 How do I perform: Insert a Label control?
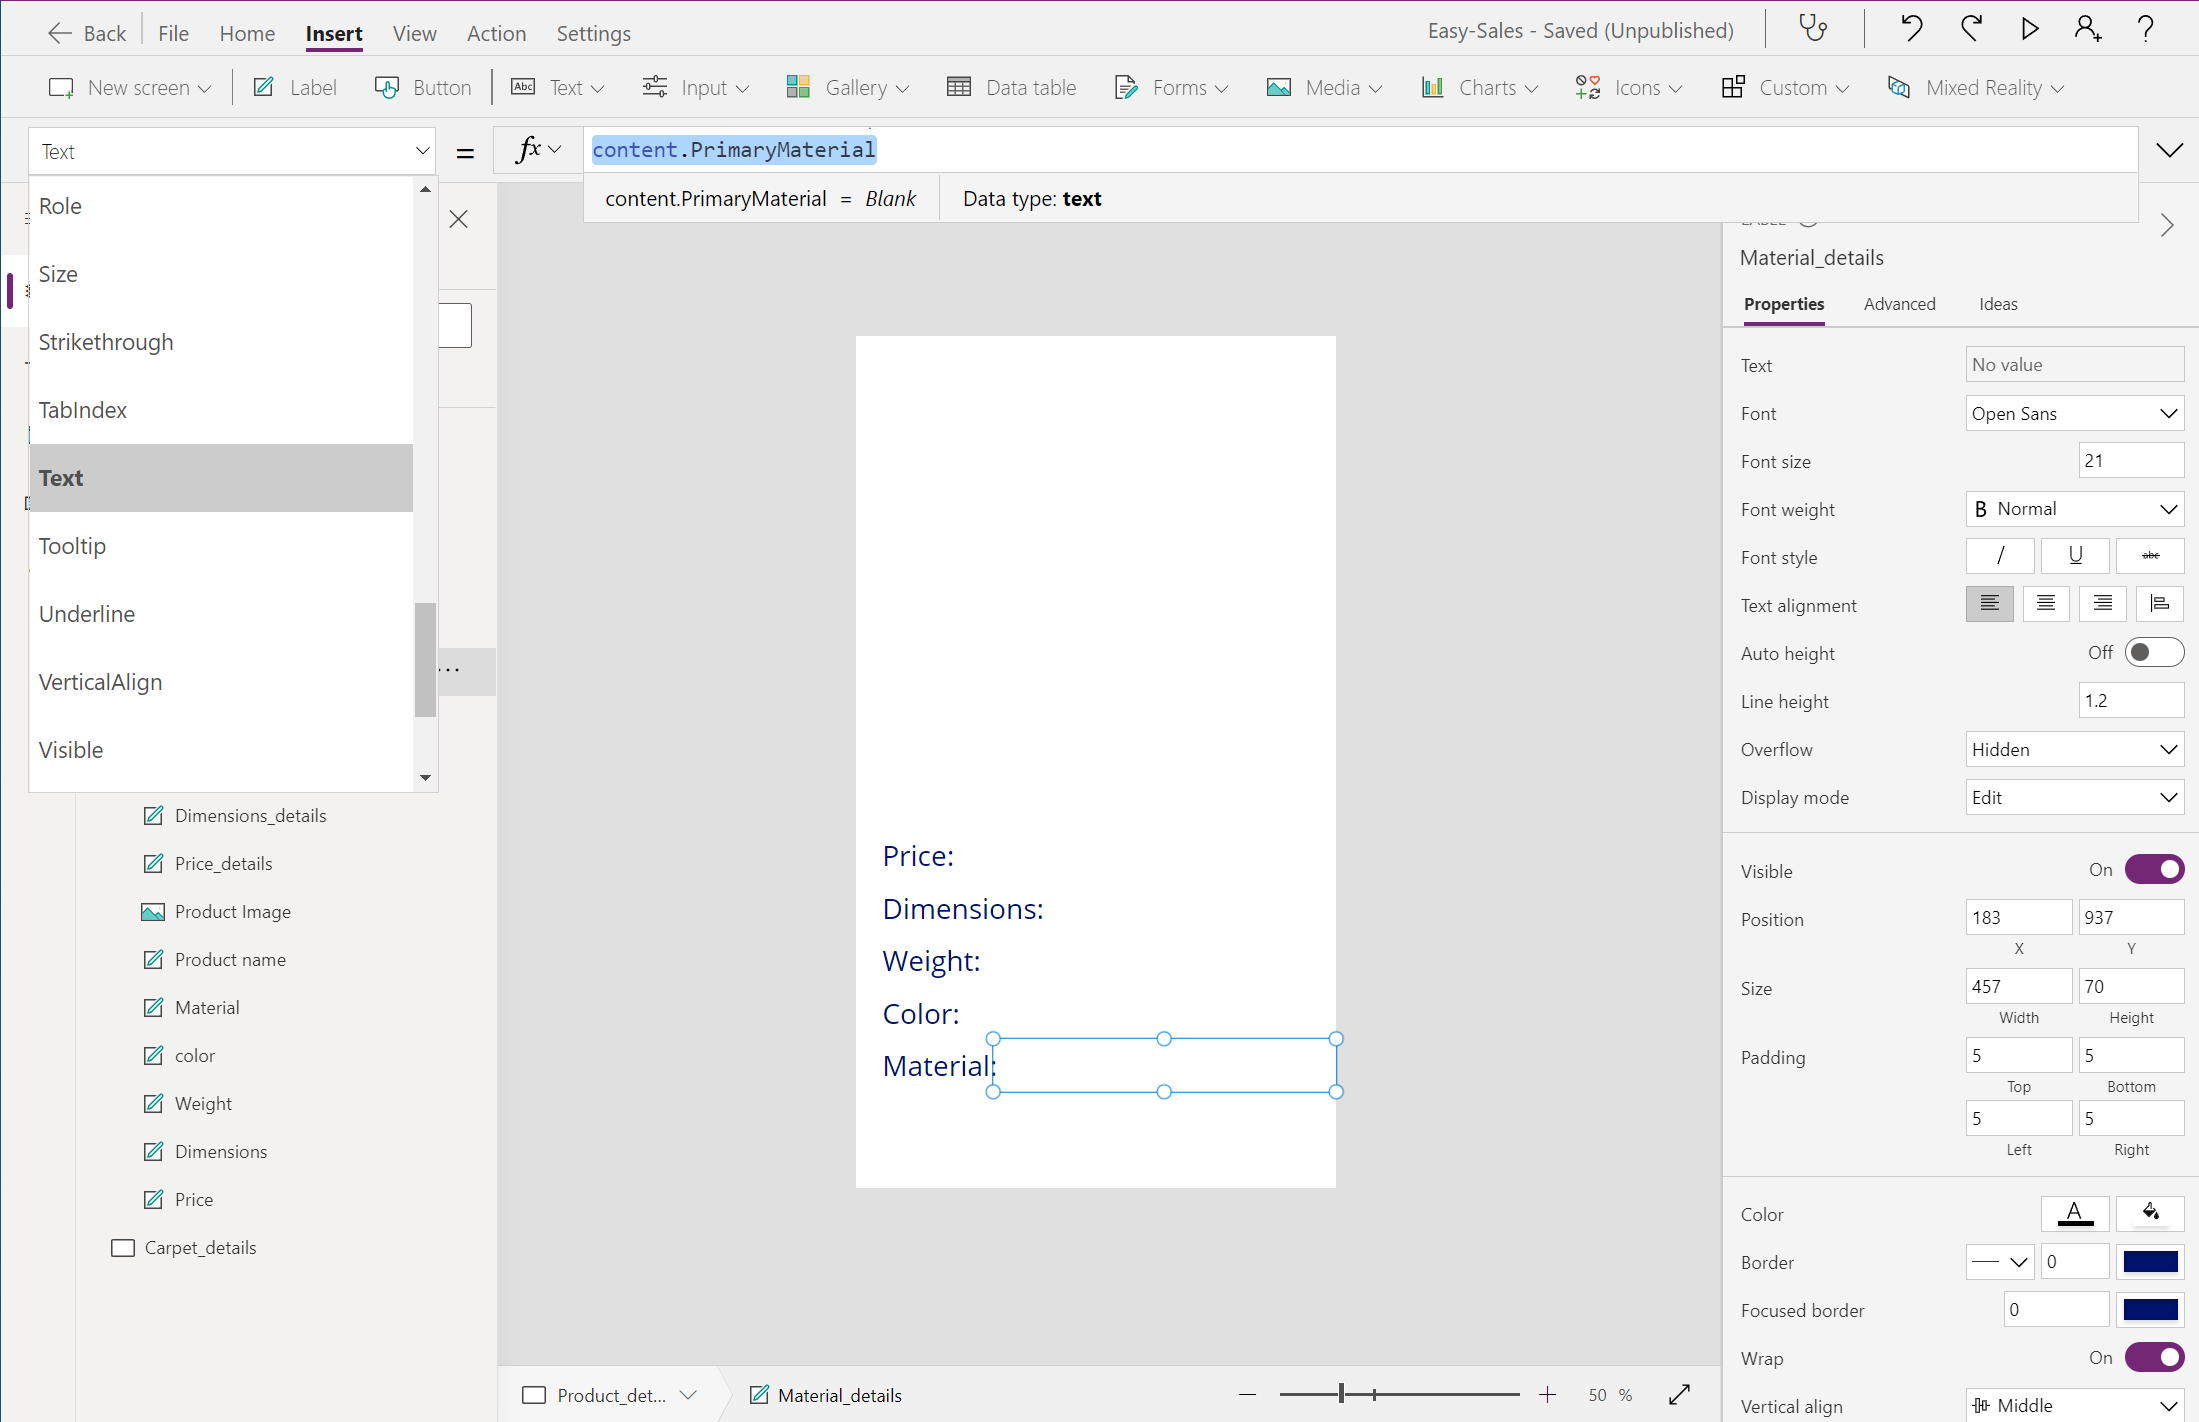pos(295,88)
